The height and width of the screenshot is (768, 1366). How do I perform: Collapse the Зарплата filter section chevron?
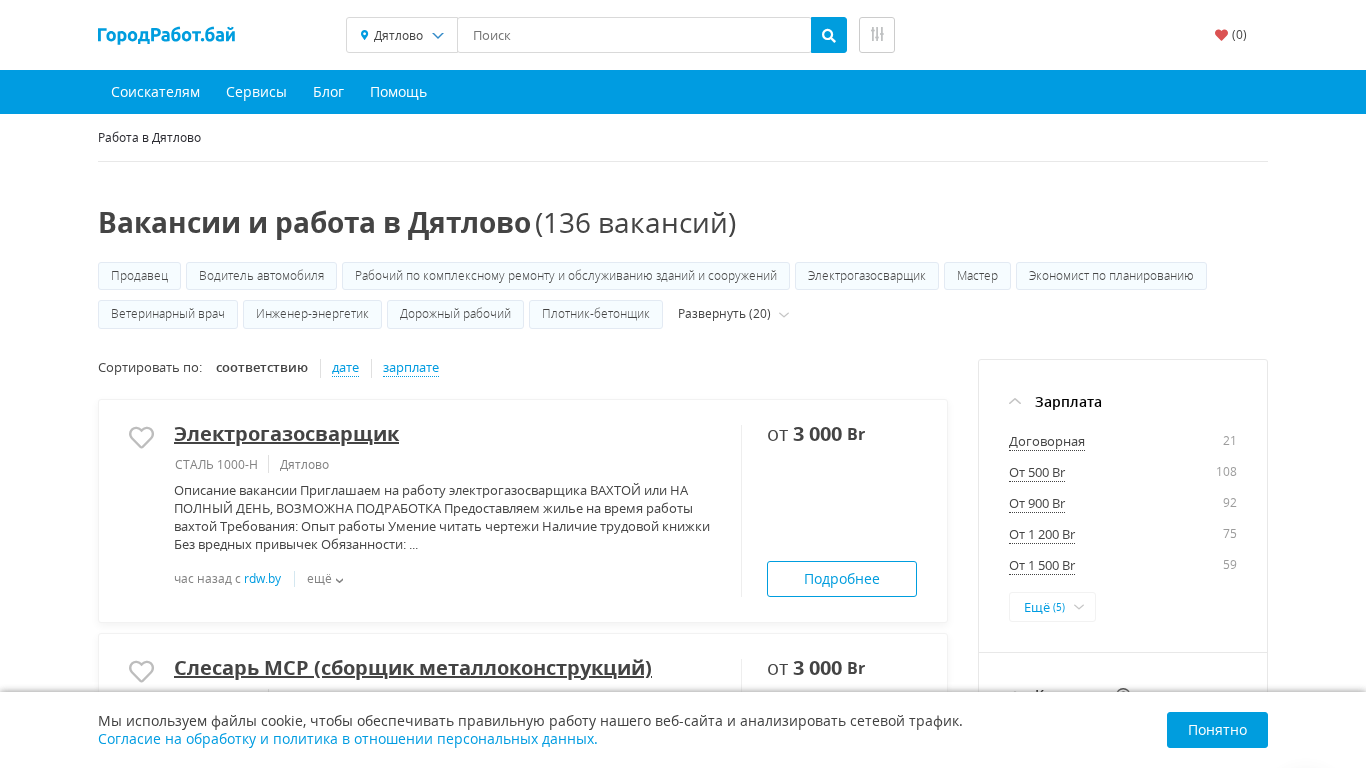(1015, 402)
